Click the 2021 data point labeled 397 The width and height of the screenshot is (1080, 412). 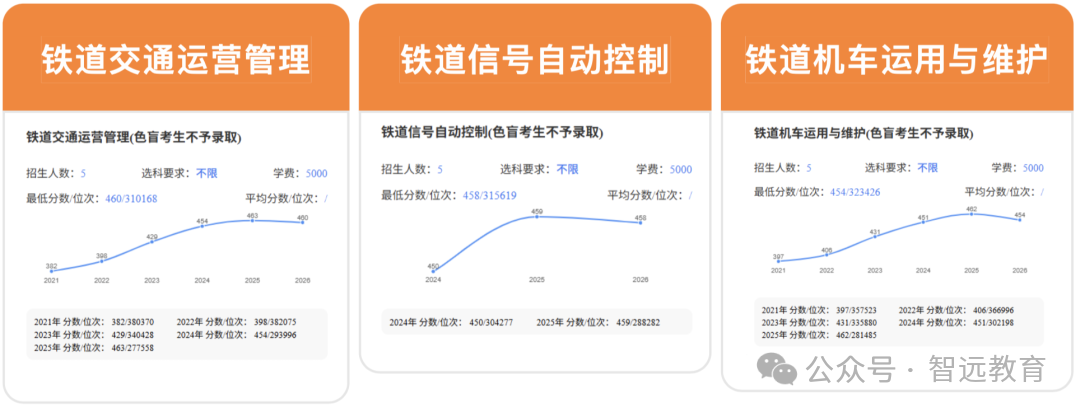pos(778,261)
